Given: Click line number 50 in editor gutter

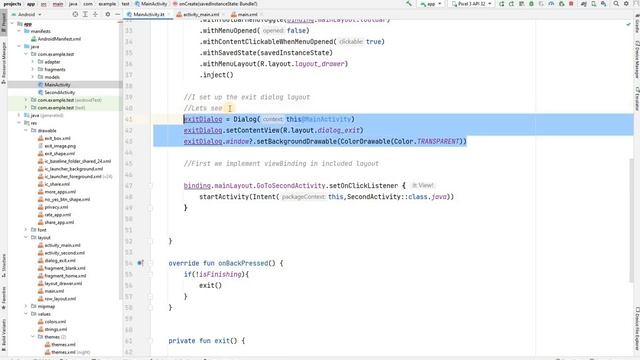Looking at the screenshot, I should (129, 219).
